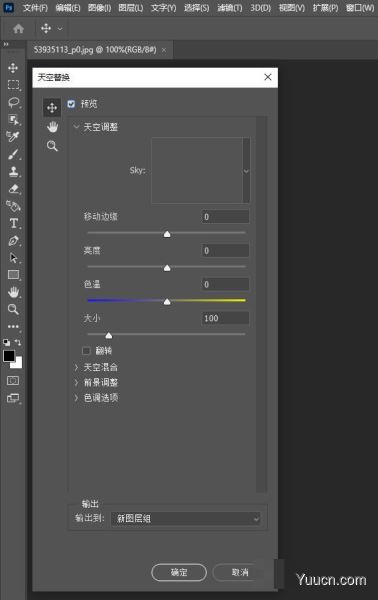Select the Path Selection tool

(13, 258)
